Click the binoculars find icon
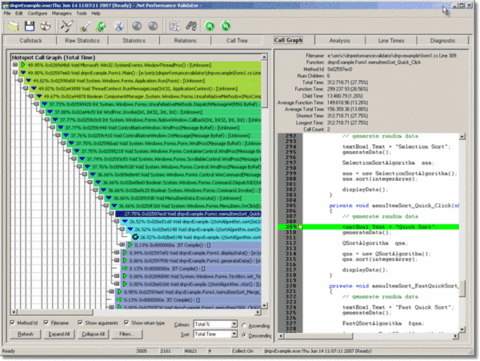 click(x=191, y=26)
